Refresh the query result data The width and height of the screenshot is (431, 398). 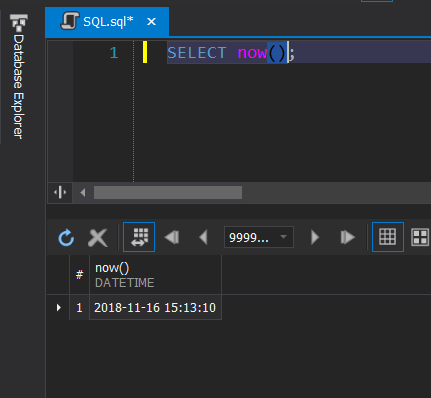66,237
